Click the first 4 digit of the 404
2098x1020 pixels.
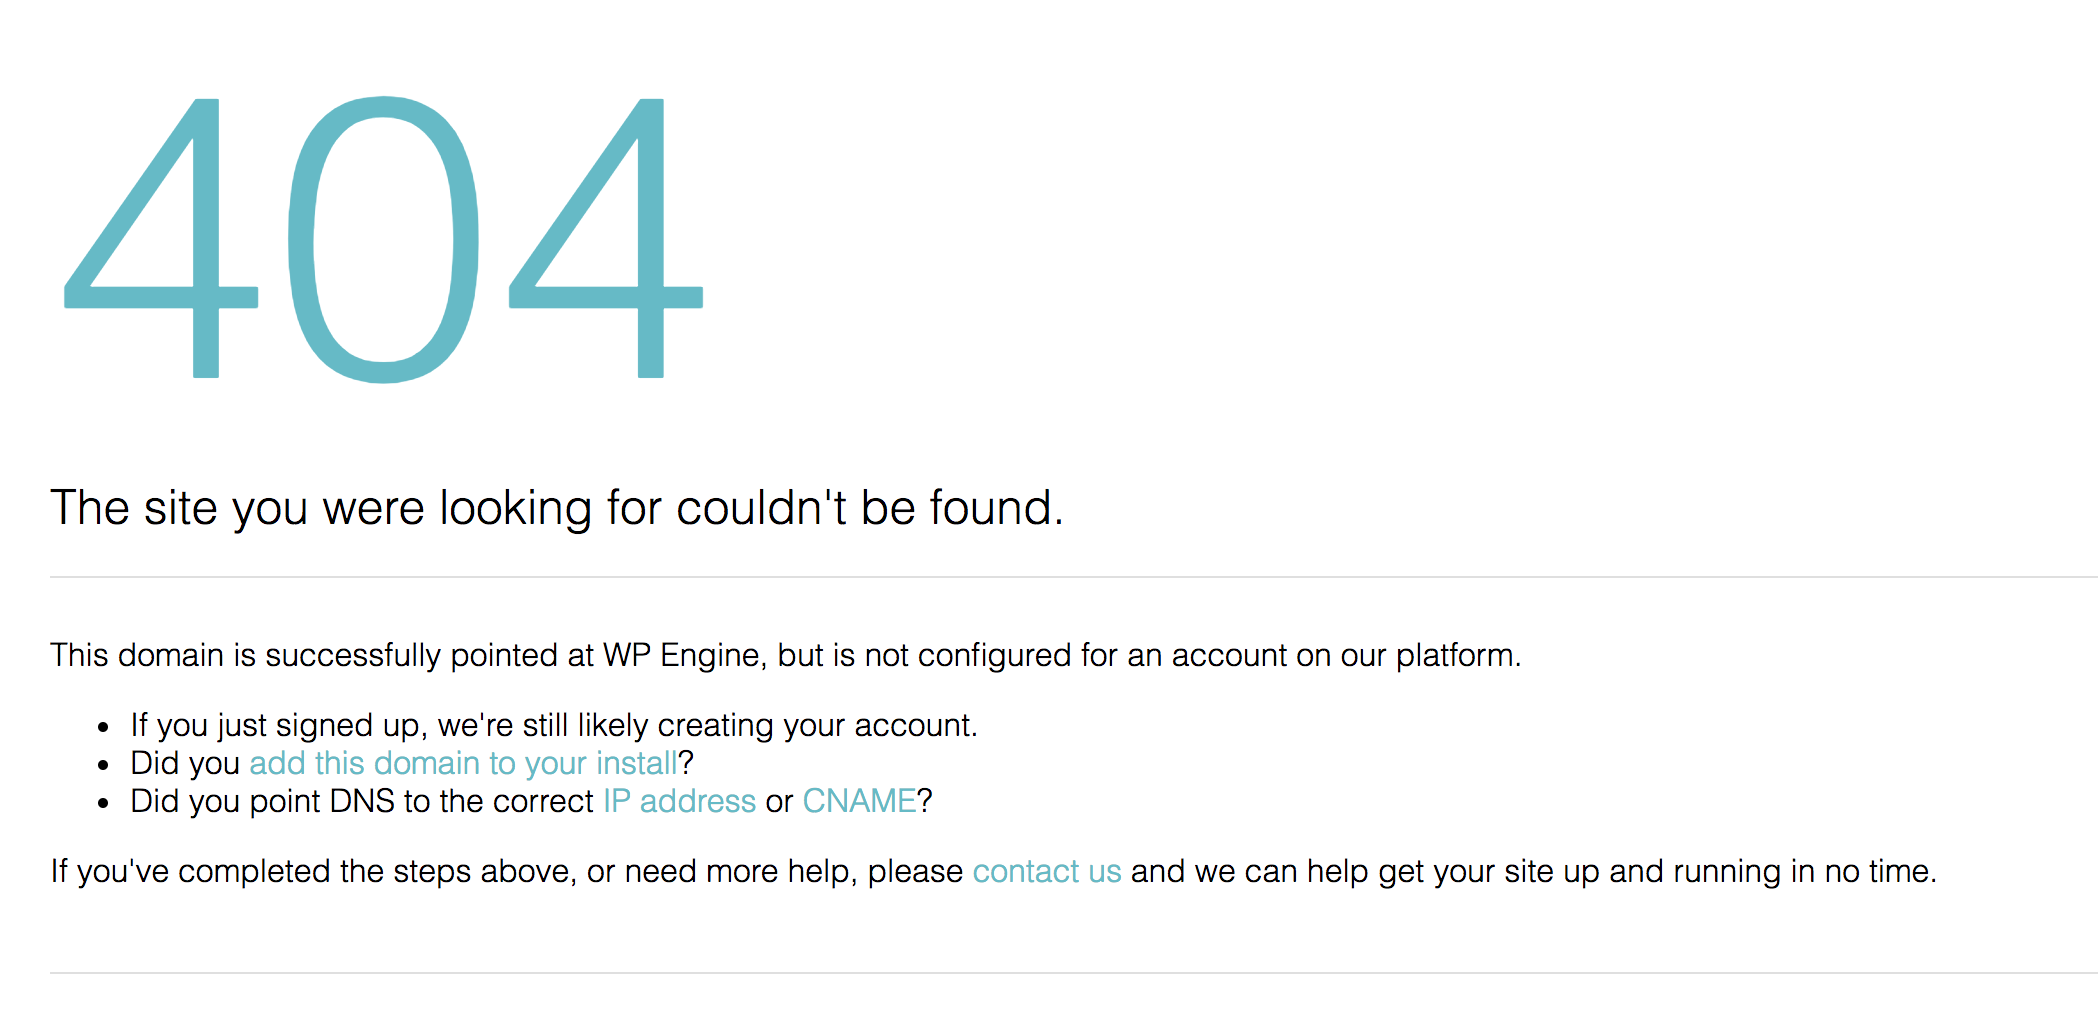click(x=161, y=238)
